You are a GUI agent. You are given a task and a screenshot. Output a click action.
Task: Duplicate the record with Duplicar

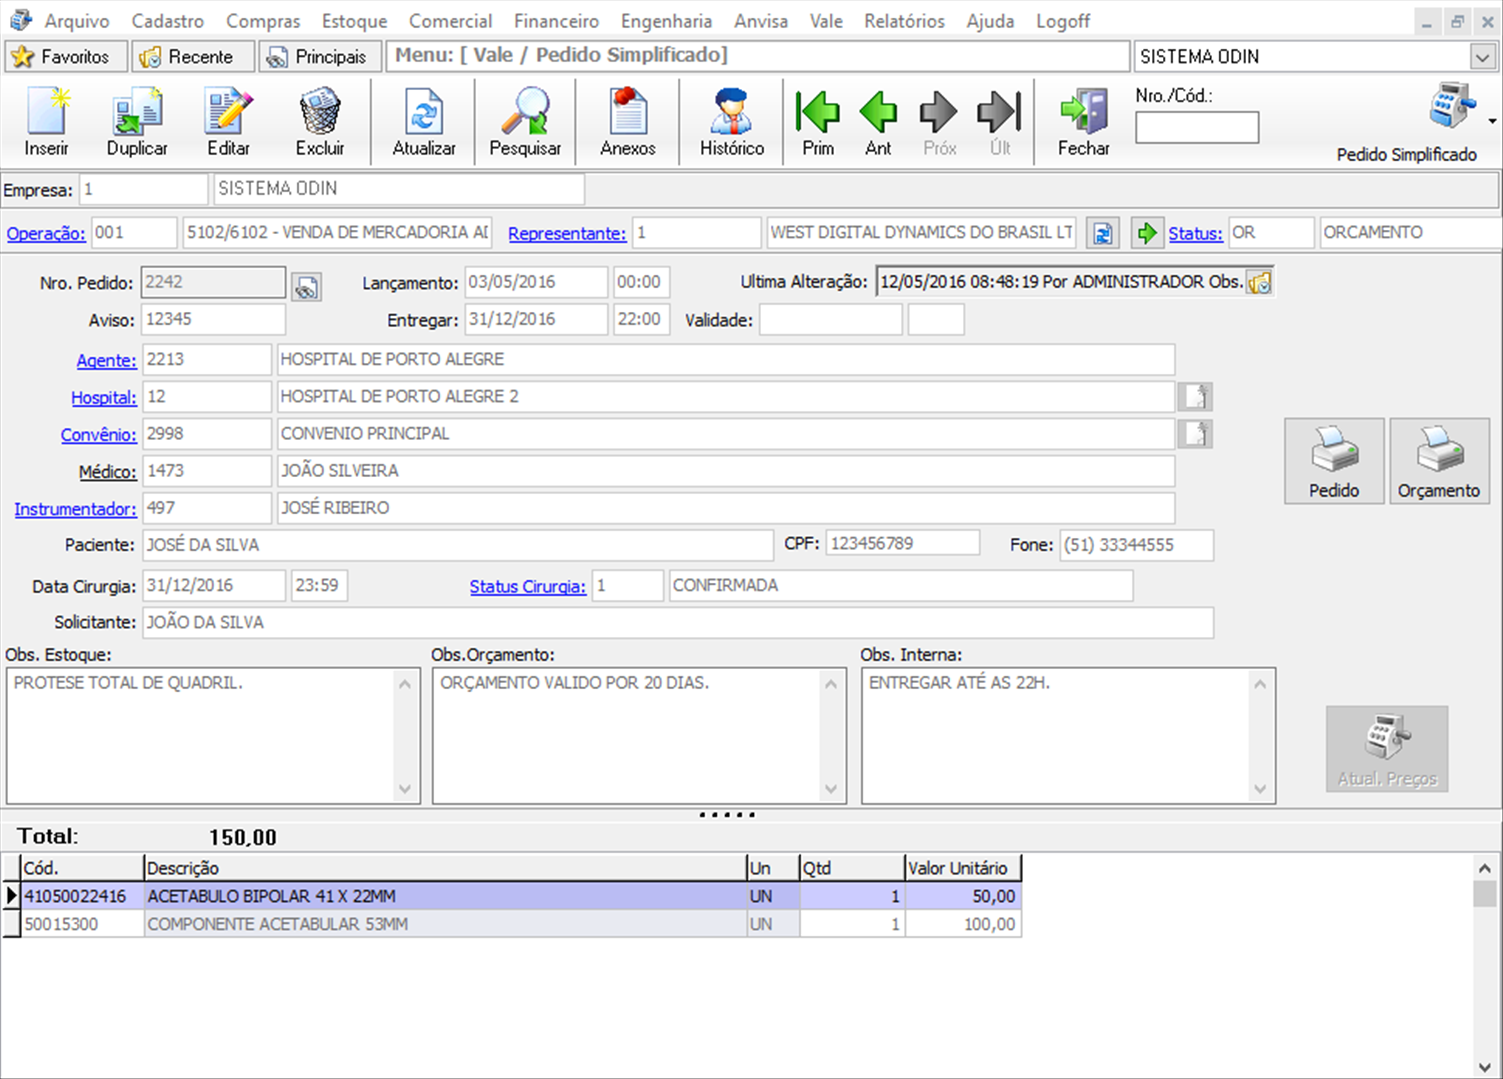point(137,122)
